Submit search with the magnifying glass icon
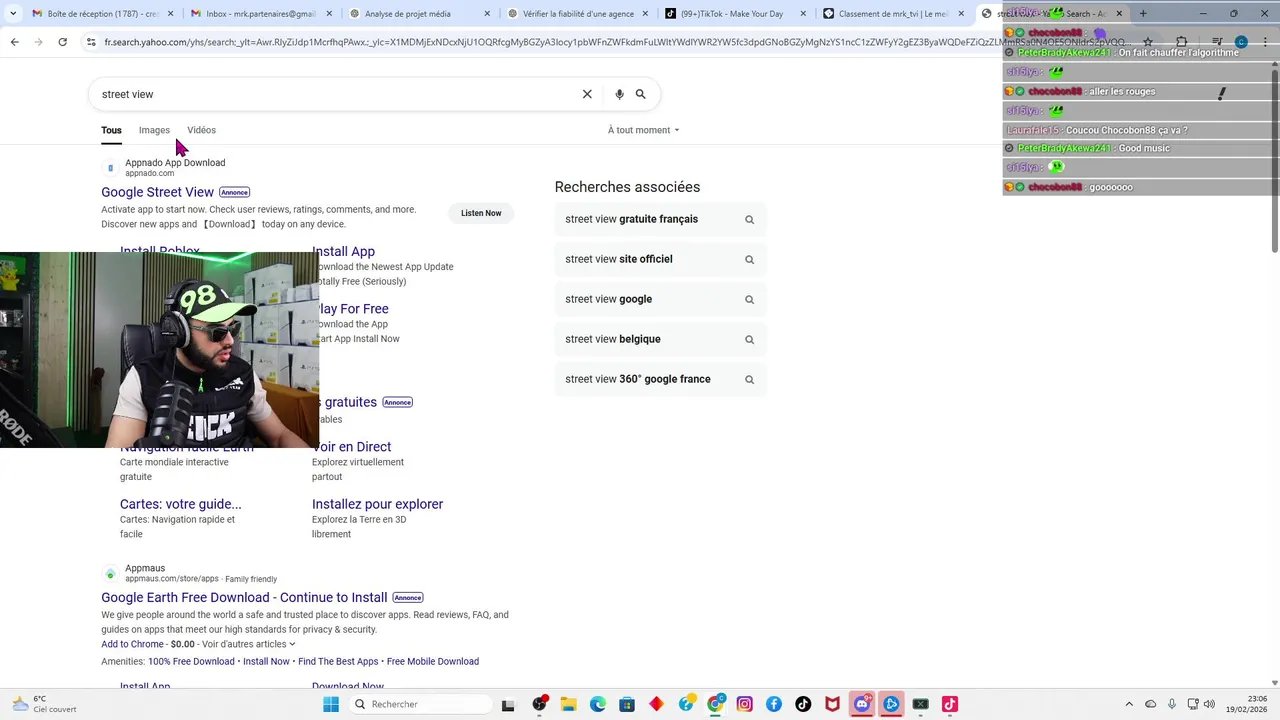Image resolution: width=1280 pixels, height=720 pixels. click(x=641, y=94)
